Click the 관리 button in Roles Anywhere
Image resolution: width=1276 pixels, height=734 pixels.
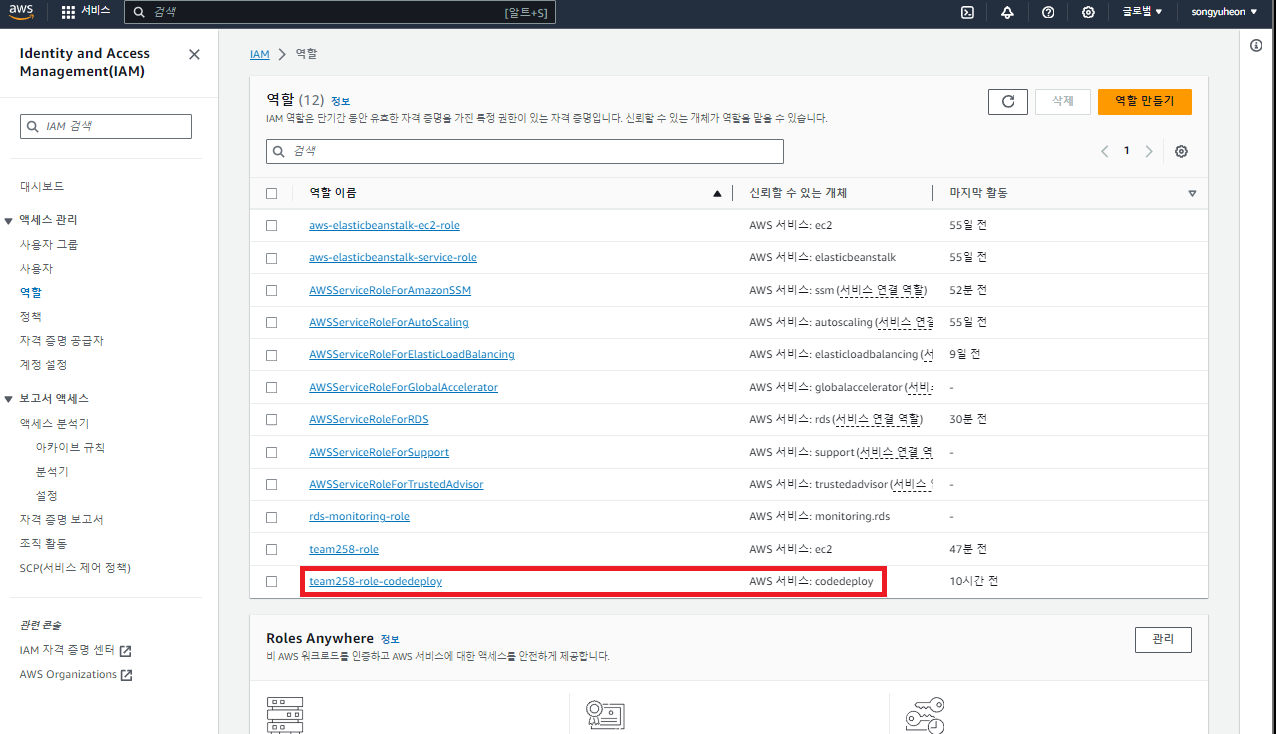click(1163, 639)
